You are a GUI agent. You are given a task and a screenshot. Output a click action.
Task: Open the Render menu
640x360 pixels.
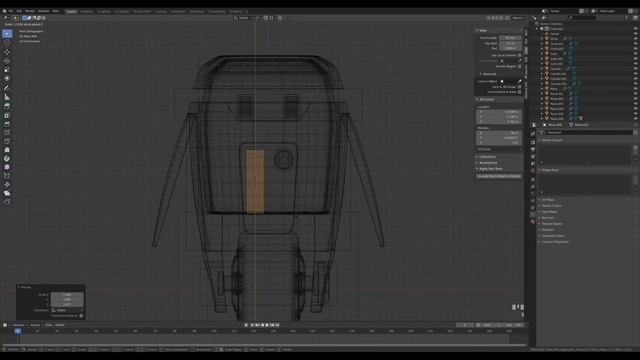30,11
